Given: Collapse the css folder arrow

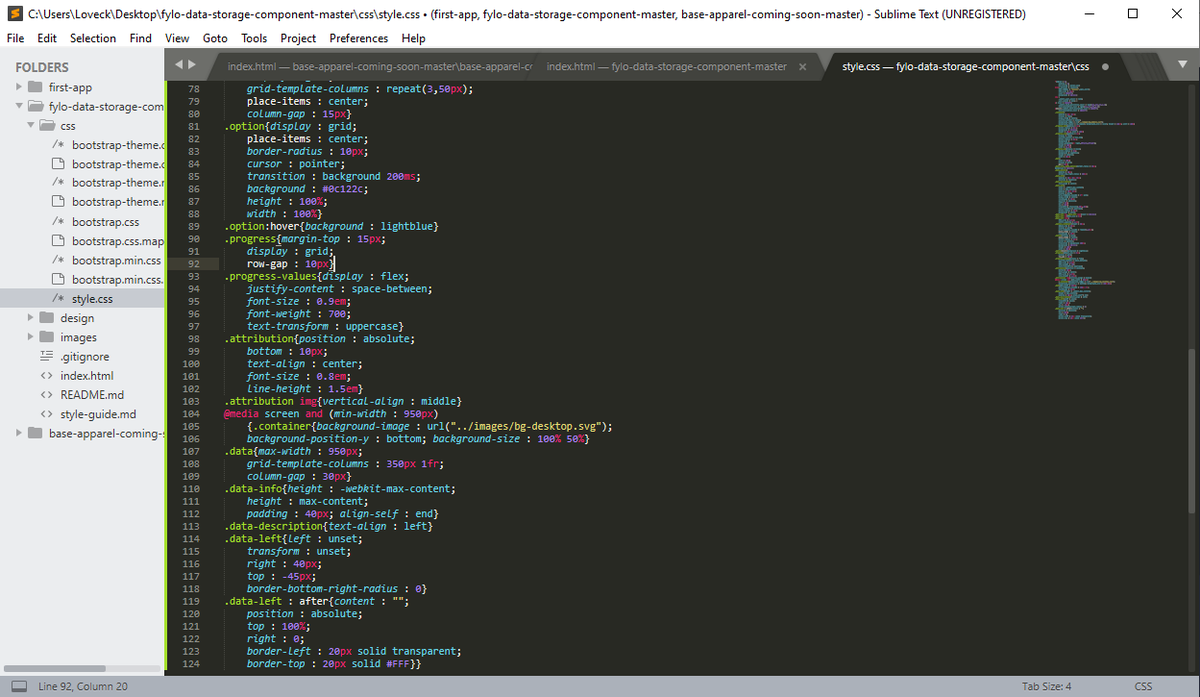Looking at the screenshot, I should pos(31,126).
